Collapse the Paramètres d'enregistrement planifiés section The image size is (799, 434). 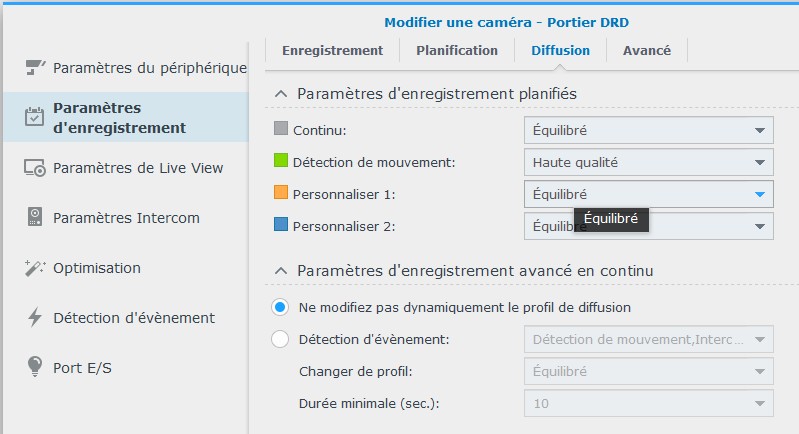point(280,93)
